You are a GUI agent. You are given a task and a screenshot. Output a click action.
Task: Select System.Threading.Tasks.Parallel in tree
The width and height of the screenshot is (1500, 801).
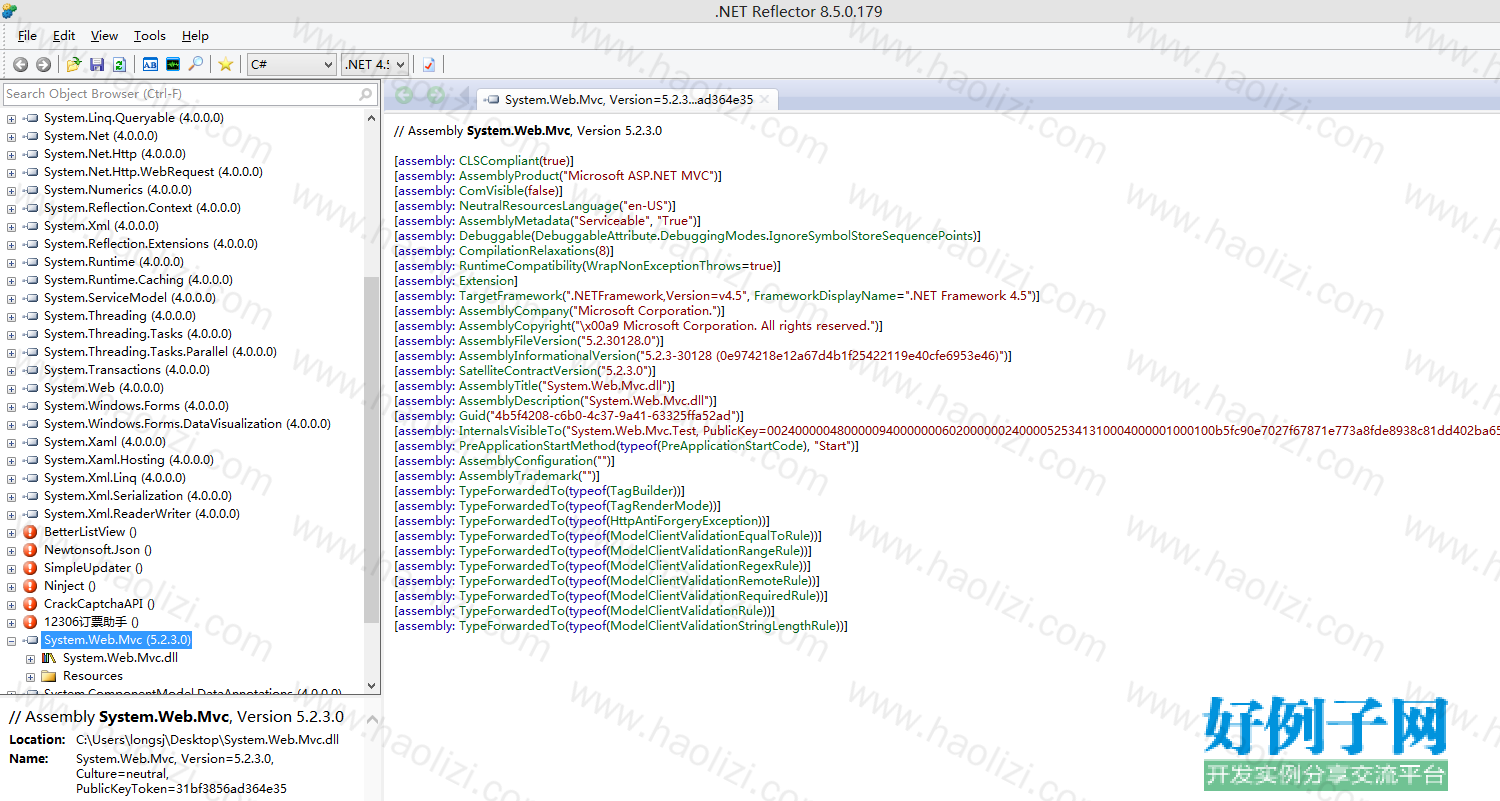click(160, 352)
